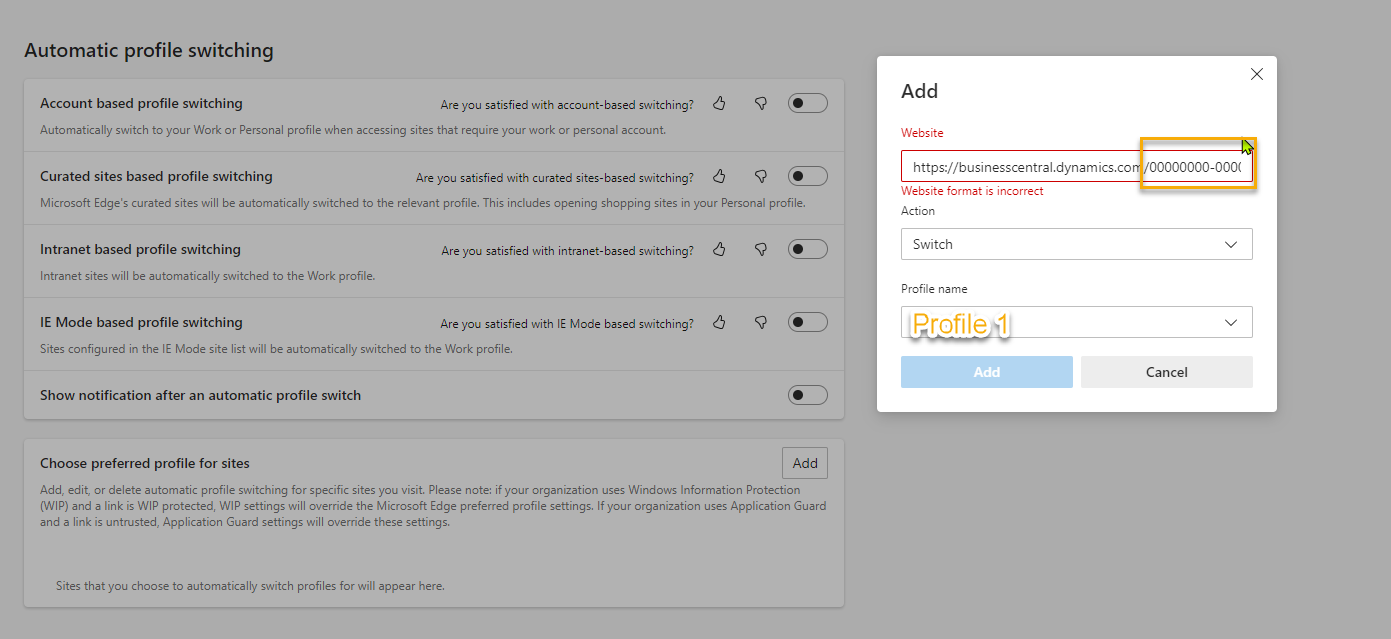Click Add next to Choose preferred profile
This screenshot has height=639, width=1391.
click(804, 462)
